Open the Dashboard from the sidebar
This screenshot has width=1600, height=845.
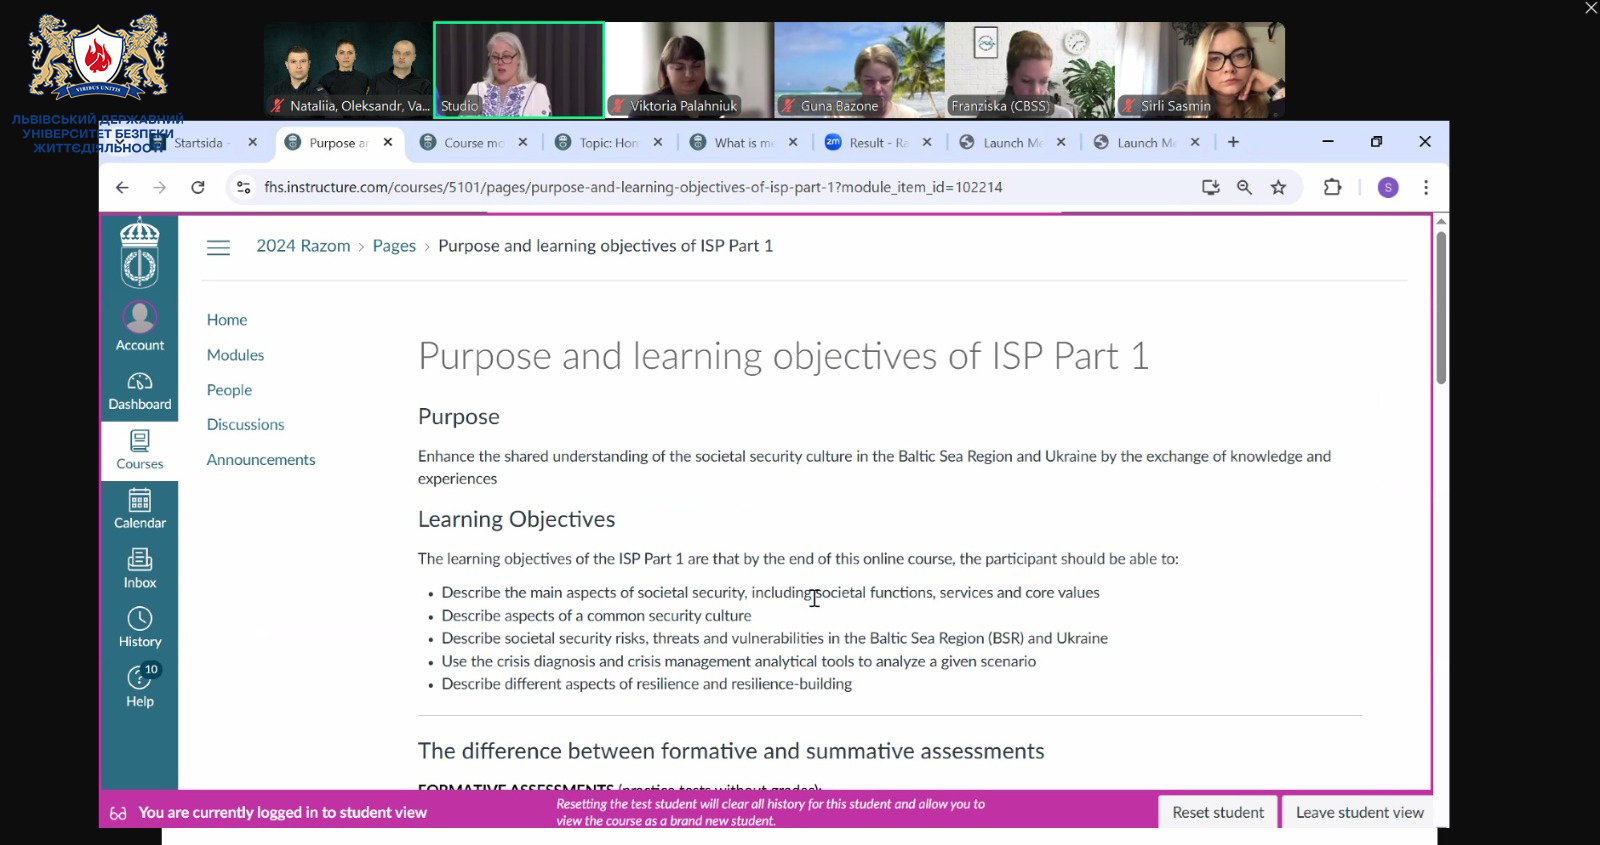139,391
